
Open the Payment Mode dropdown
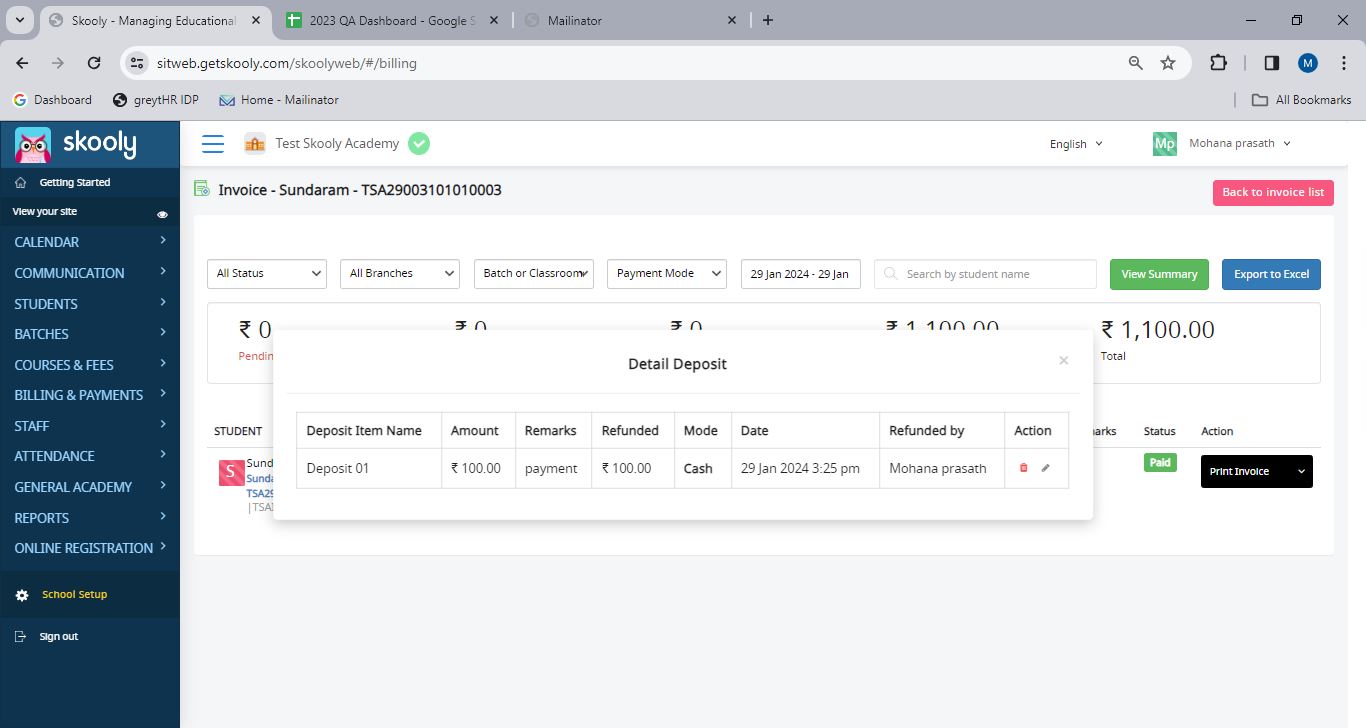[x=667, y=274]
